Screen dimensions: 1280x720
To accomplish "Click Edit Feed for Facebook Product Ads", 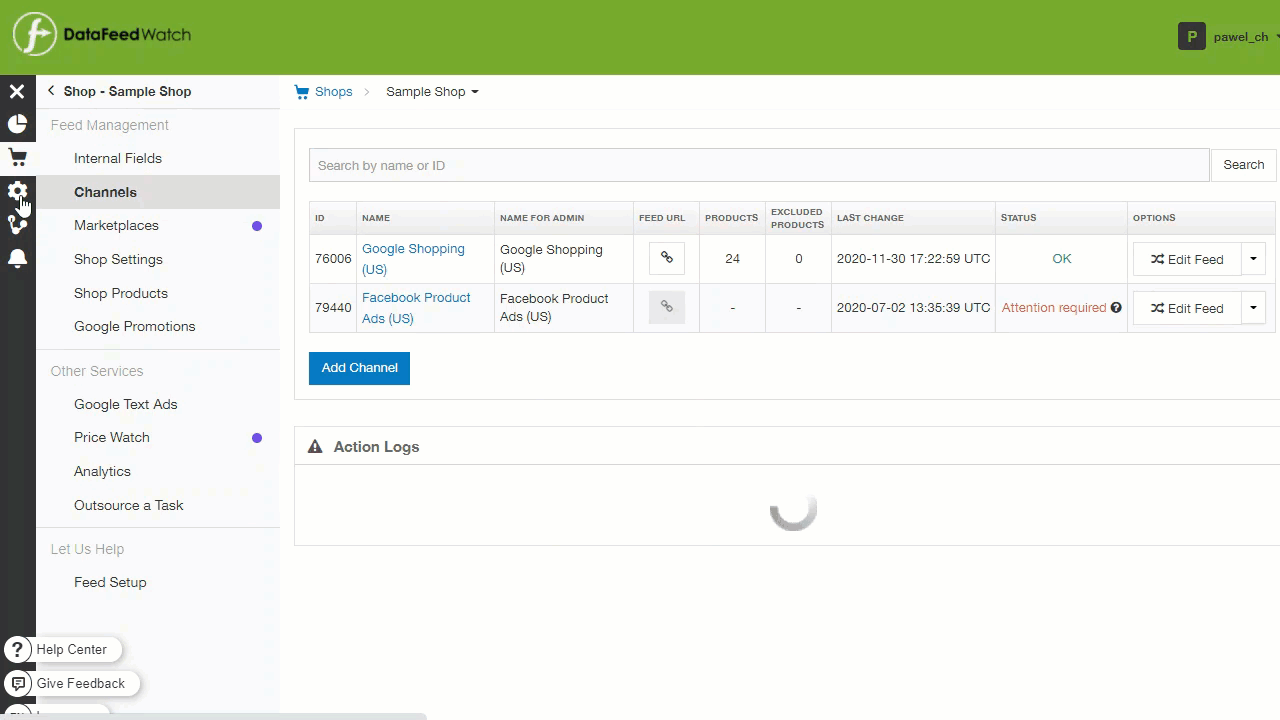I will [1187, 308].
